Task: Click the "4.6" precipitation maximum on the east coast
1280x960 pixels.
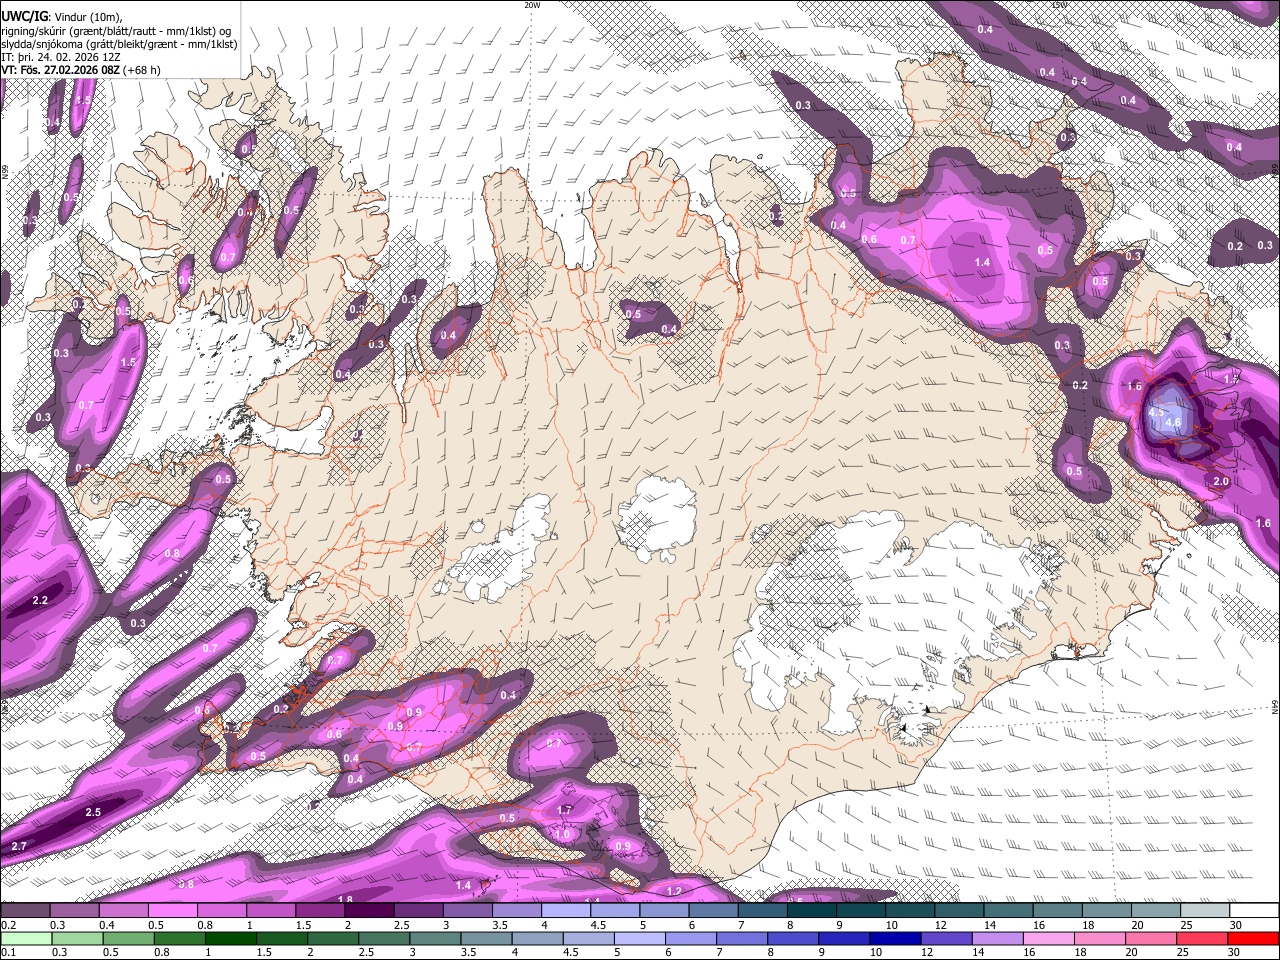Action: coord(1173,423)
